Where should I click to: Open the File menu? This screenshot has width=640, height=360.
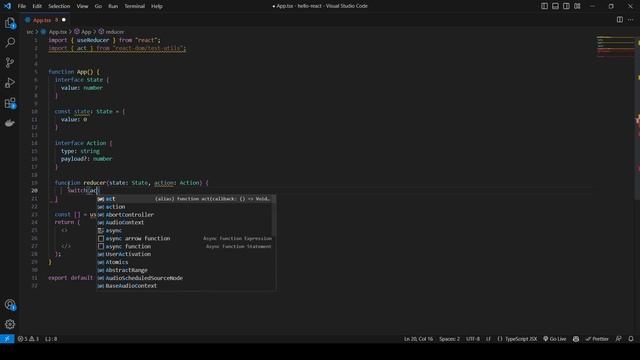(22, 6)
